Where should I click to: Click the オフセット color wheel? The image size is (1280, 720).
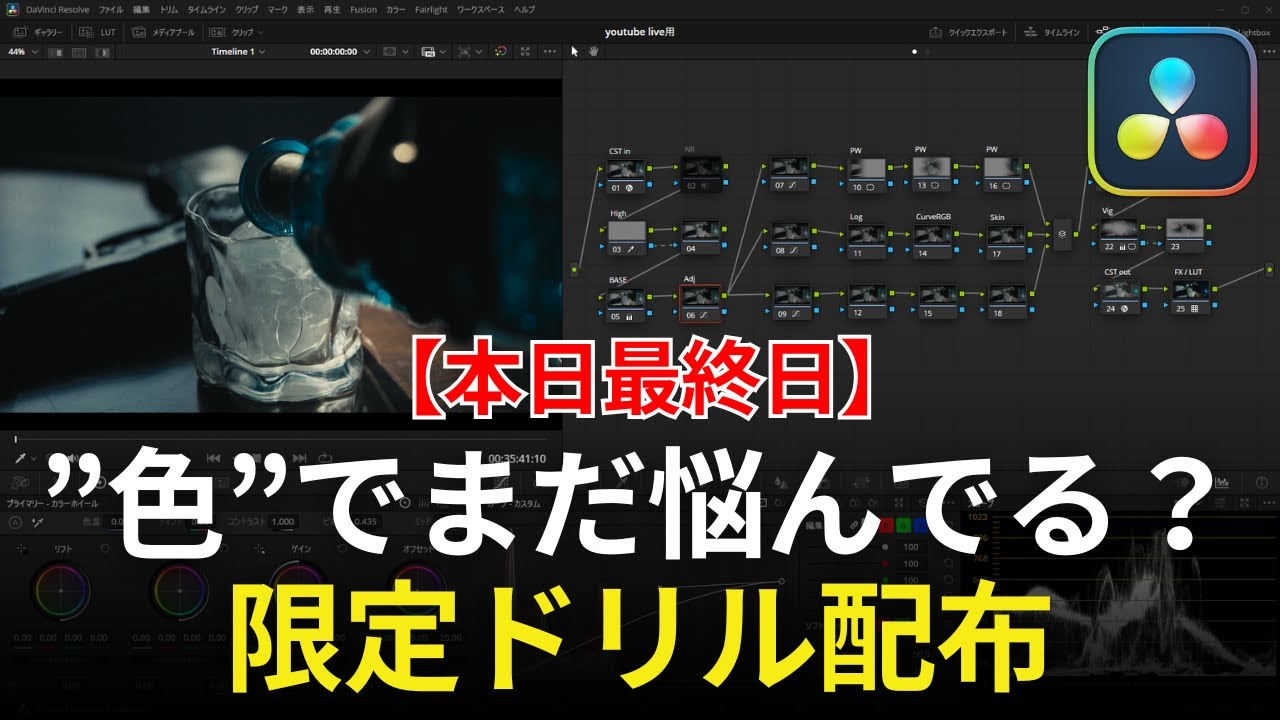pos(417,591)
